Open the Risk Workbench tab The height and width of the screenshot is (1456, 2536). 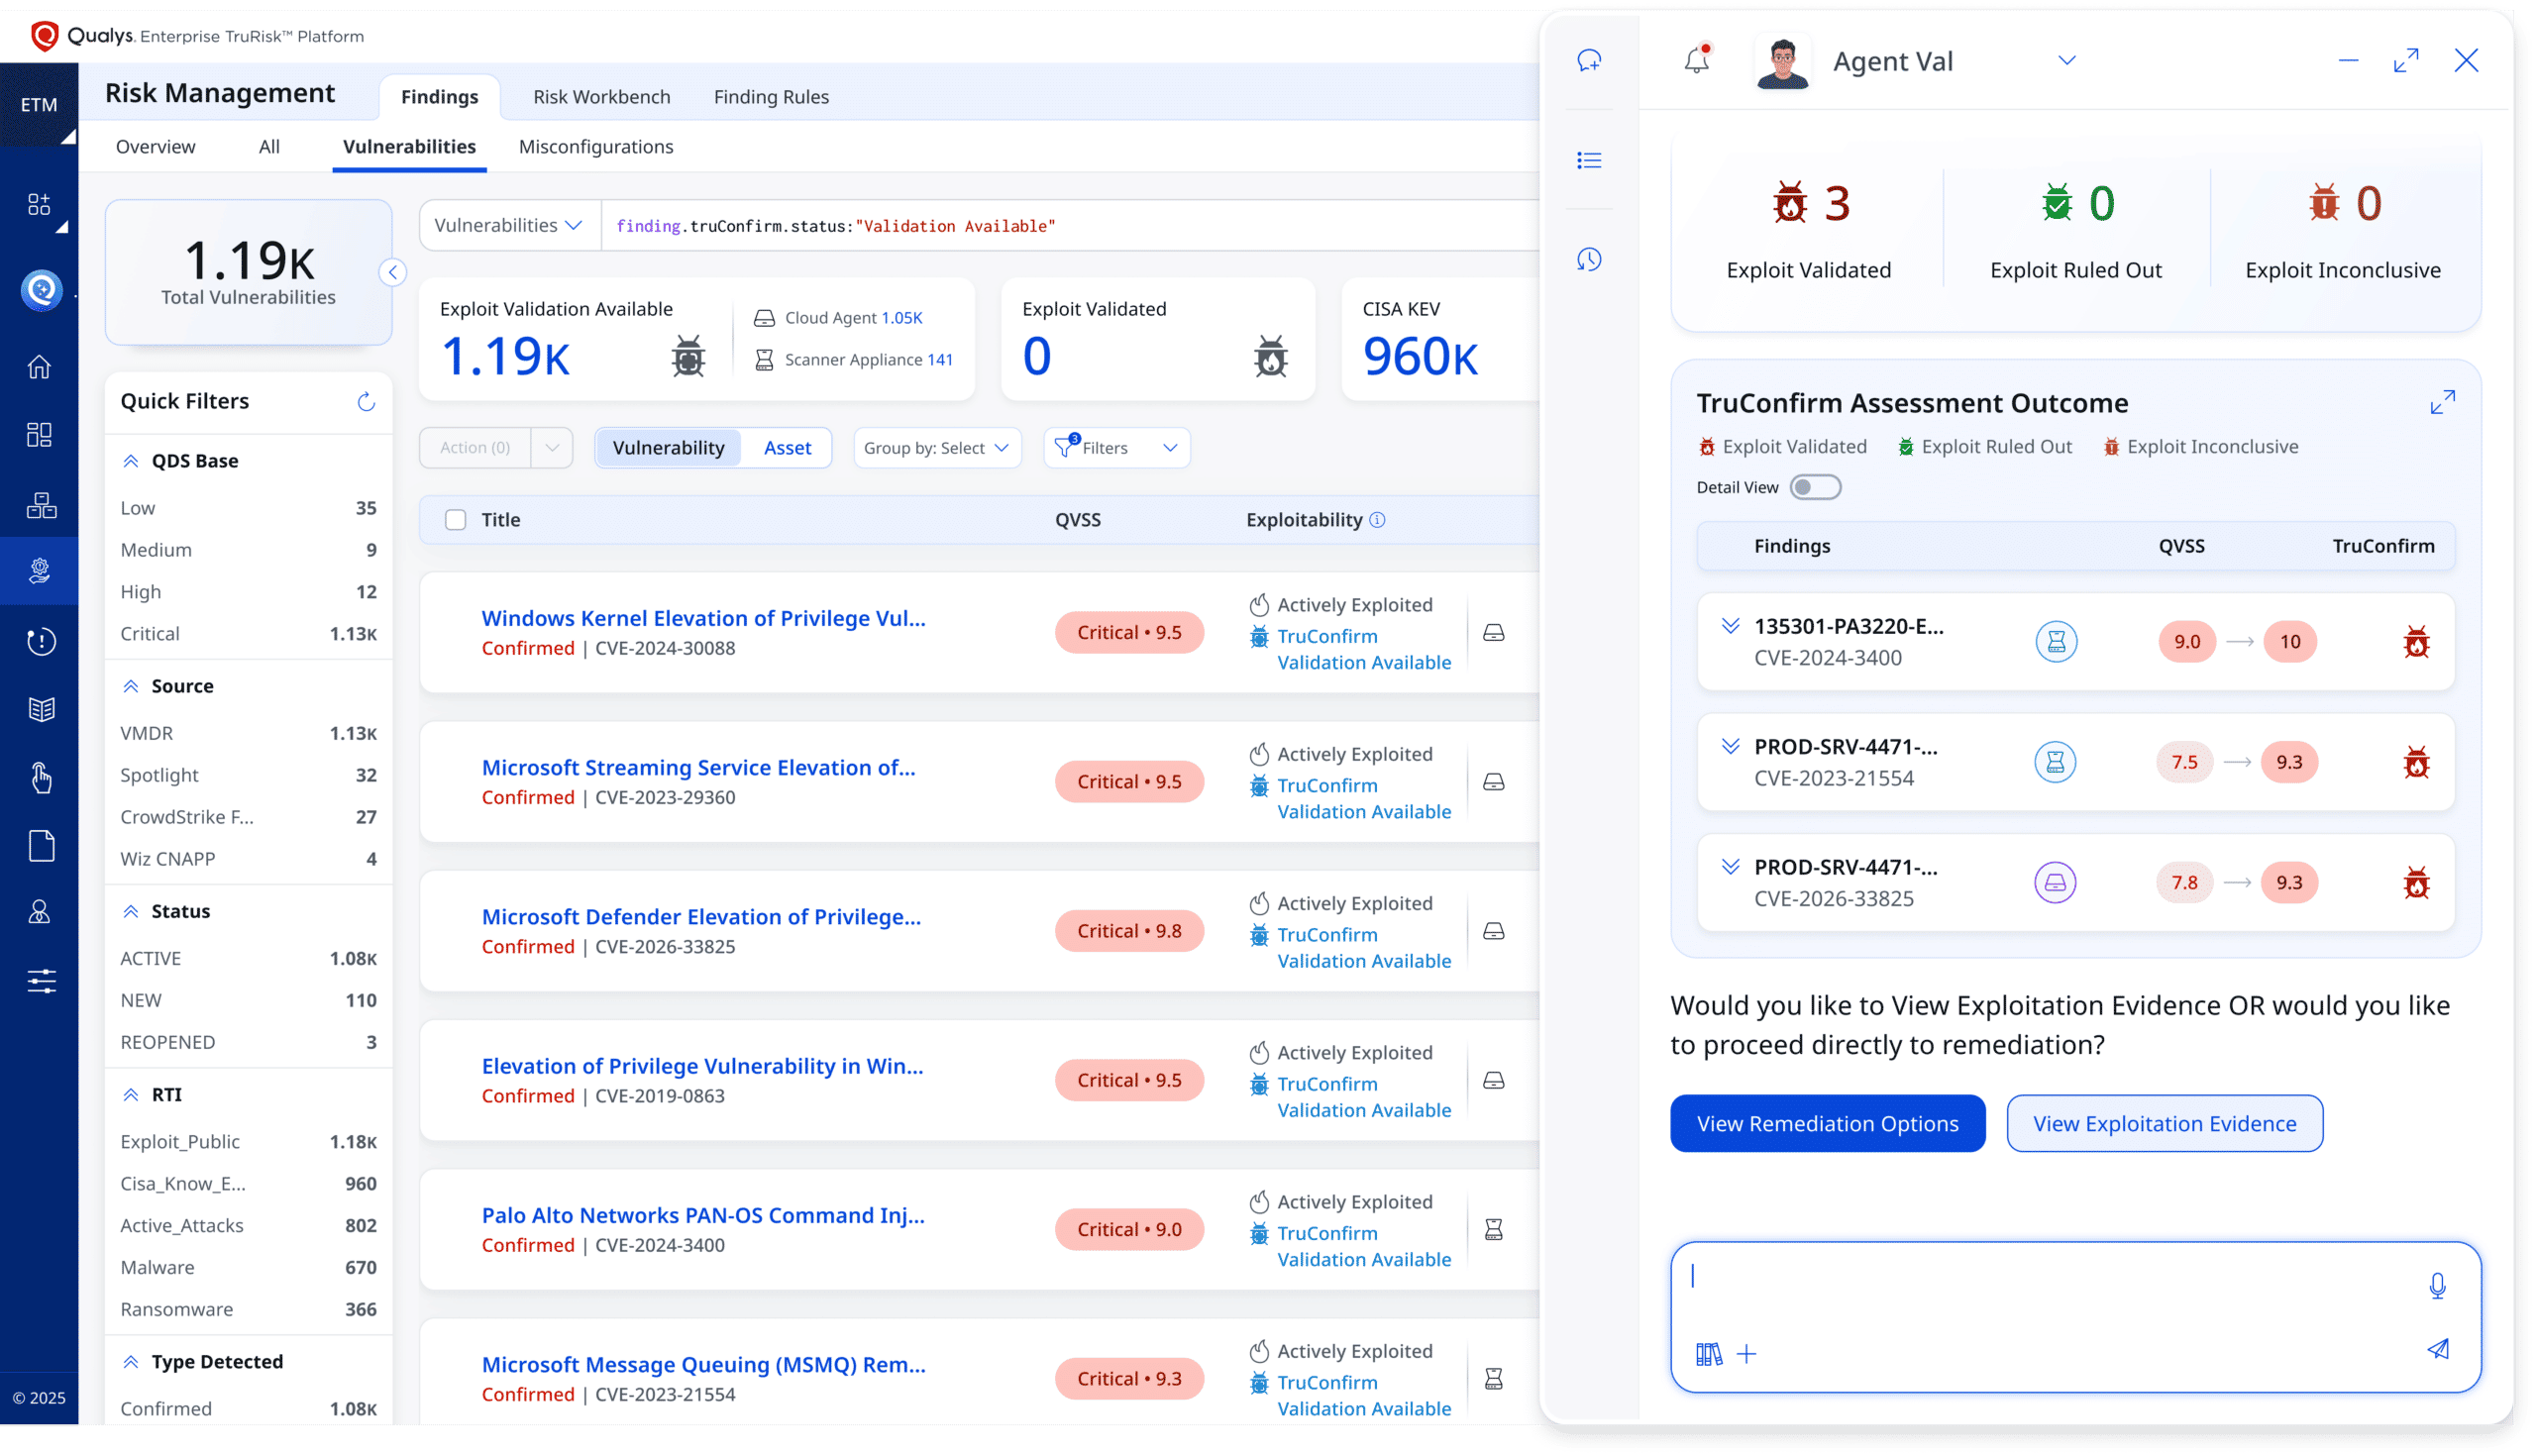[601, 97]
